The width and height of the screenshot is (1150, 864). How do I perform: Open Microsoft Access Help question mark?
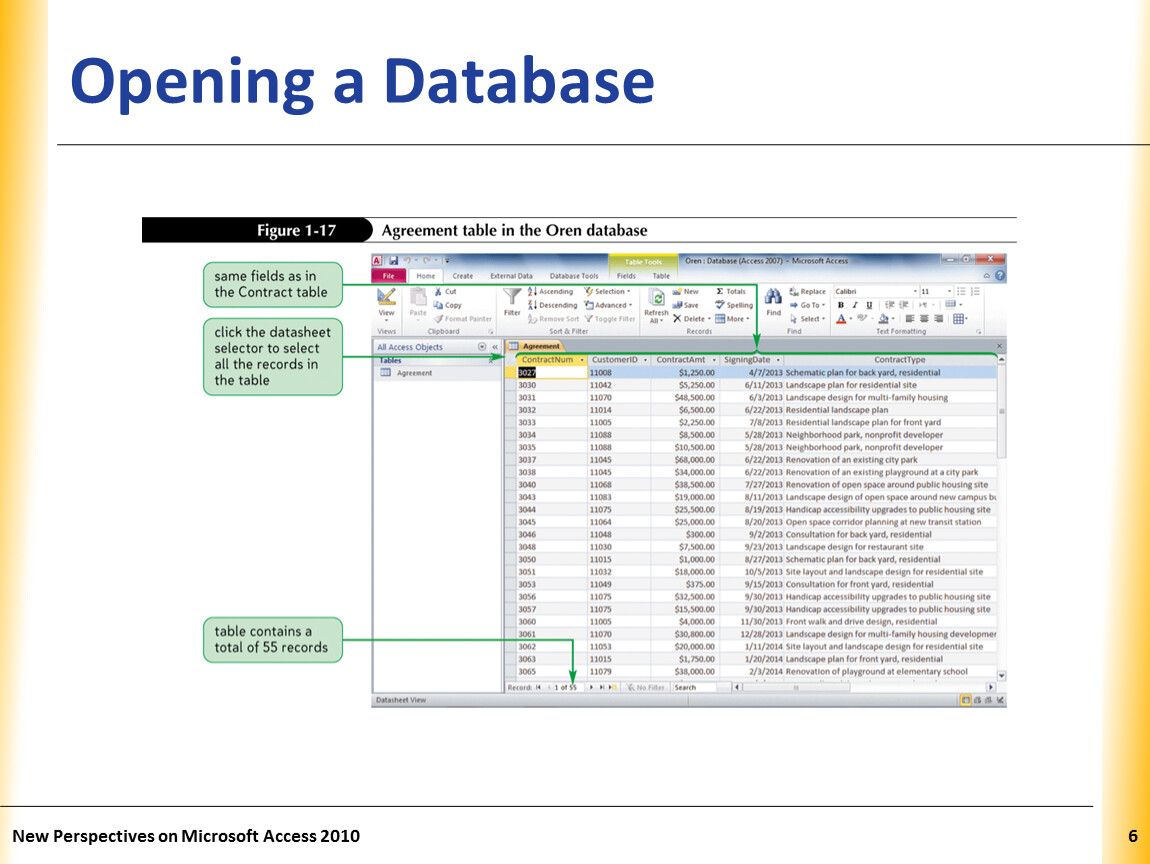point(1000,276)
